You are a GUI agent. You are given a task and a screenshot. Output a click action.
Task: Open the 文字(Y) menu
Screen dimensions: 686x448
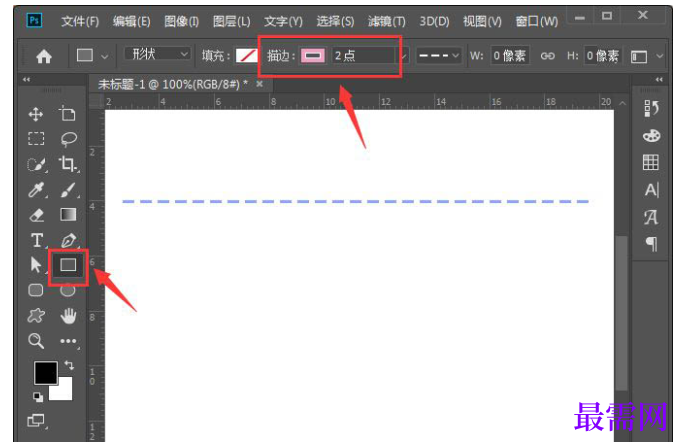click(x=283, y=21)
